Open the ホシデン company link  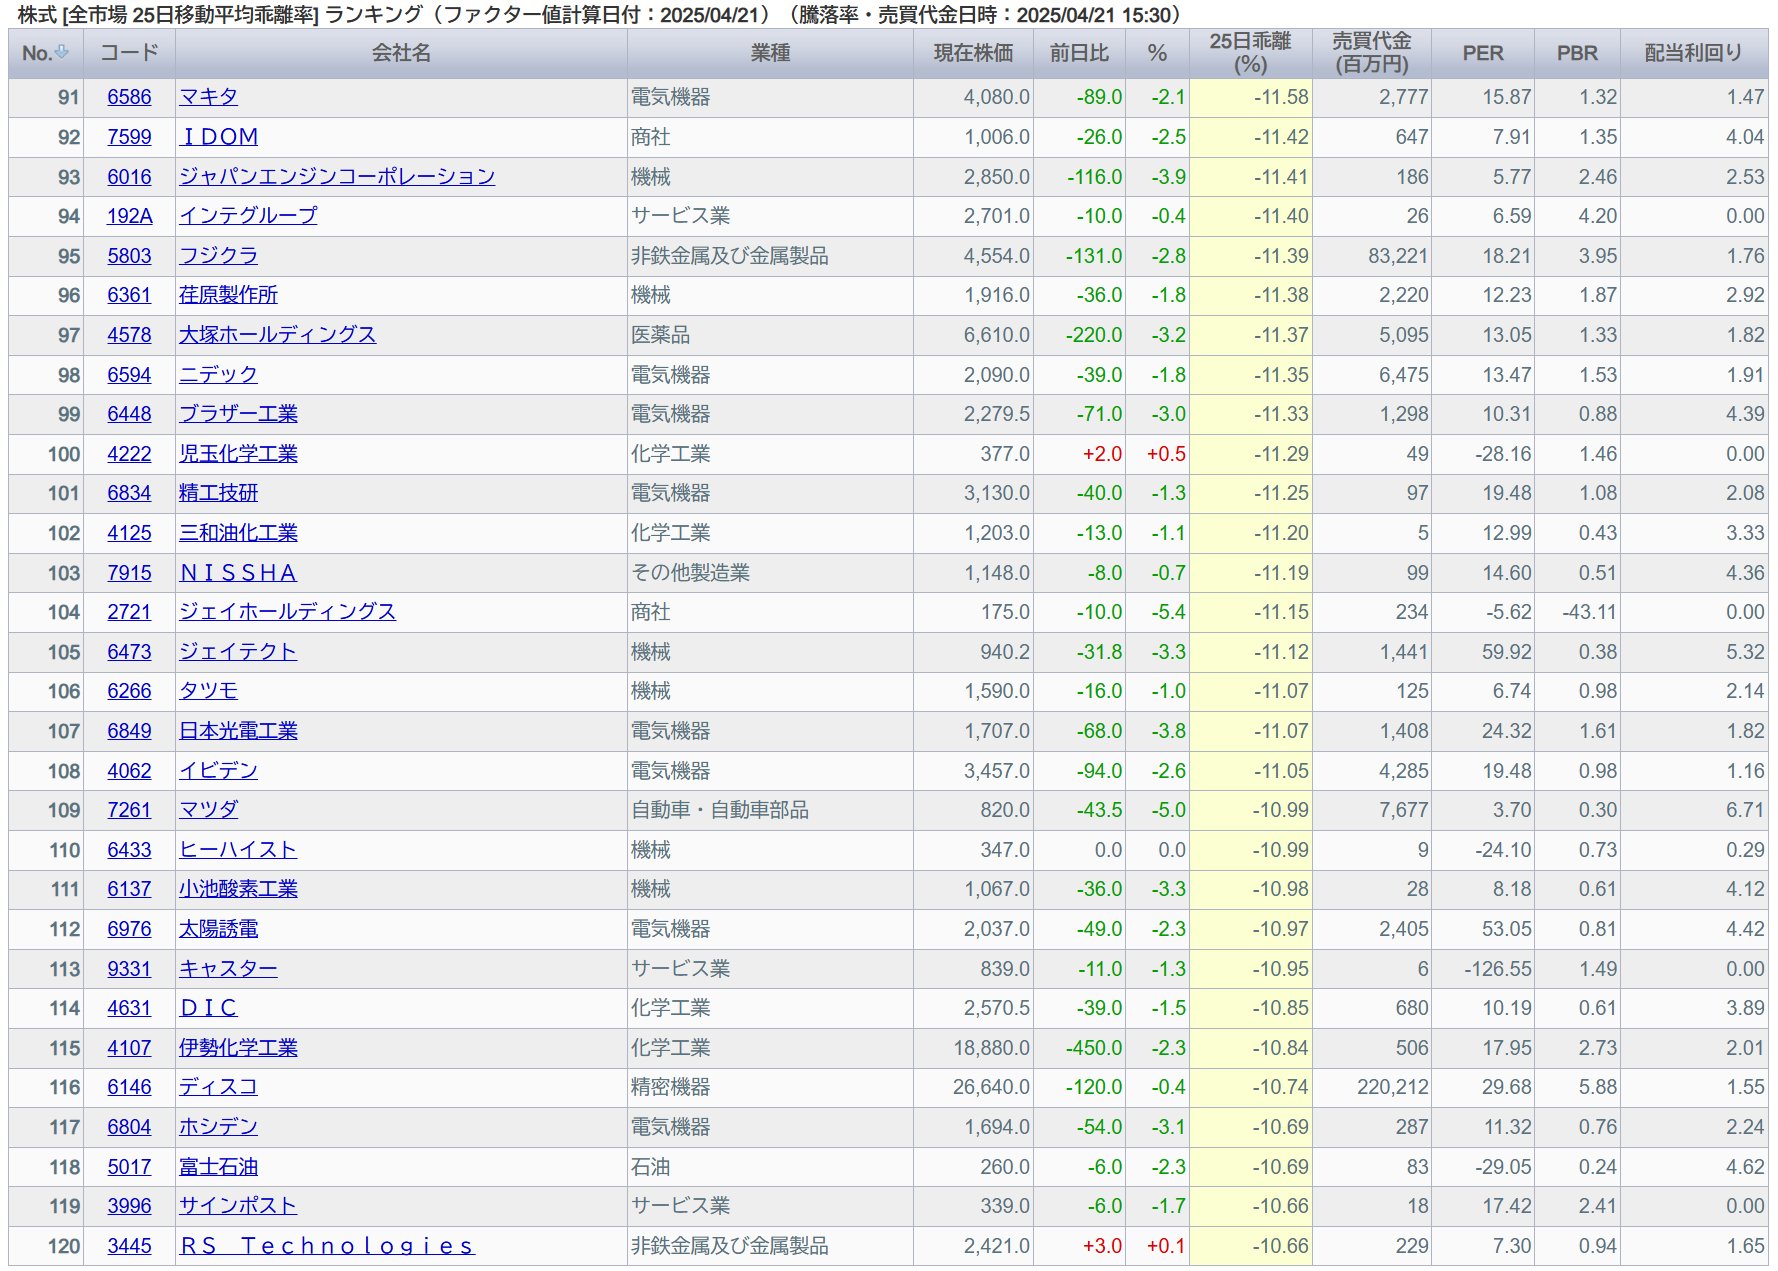coord(218,1127)
